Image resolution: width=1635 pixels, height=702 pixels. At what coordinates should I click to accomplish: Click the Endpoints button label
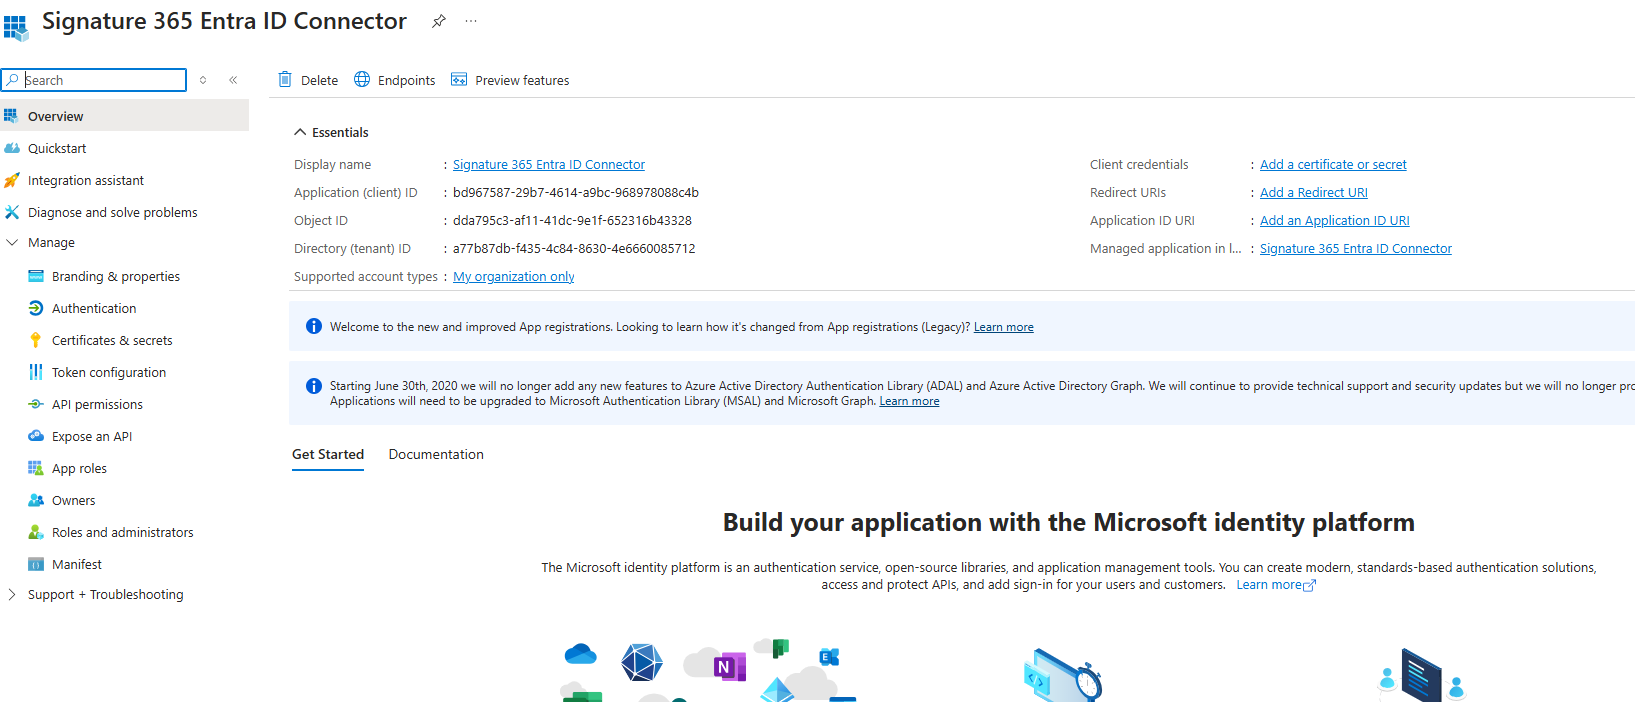(x=406, y=80)
